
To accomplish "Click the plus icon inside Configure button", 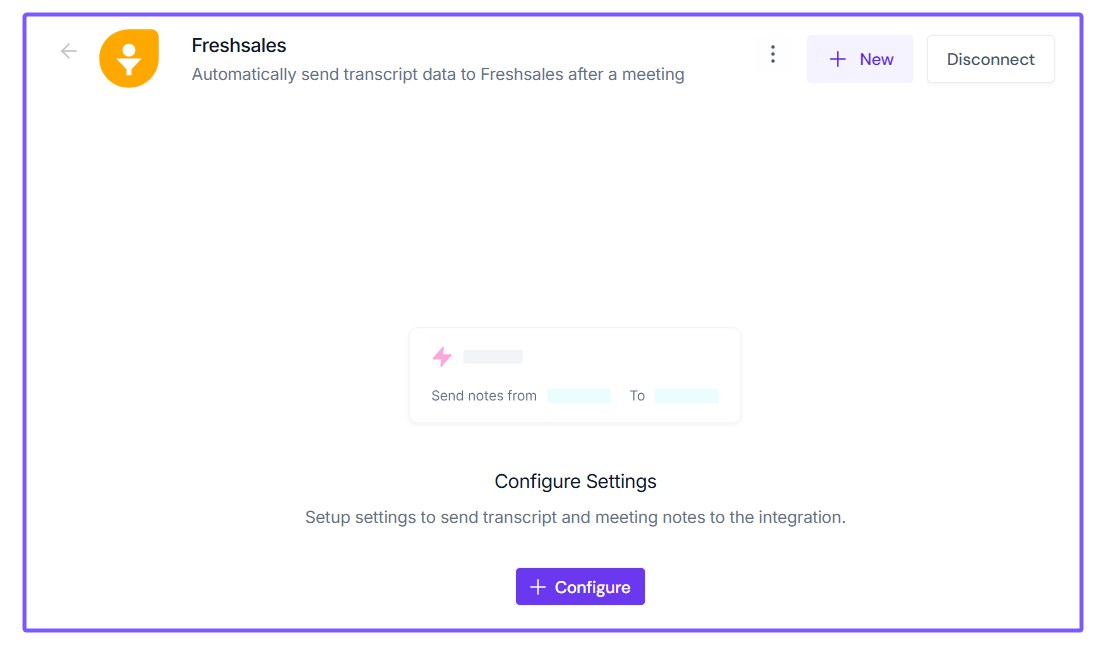I will [538, 587].
